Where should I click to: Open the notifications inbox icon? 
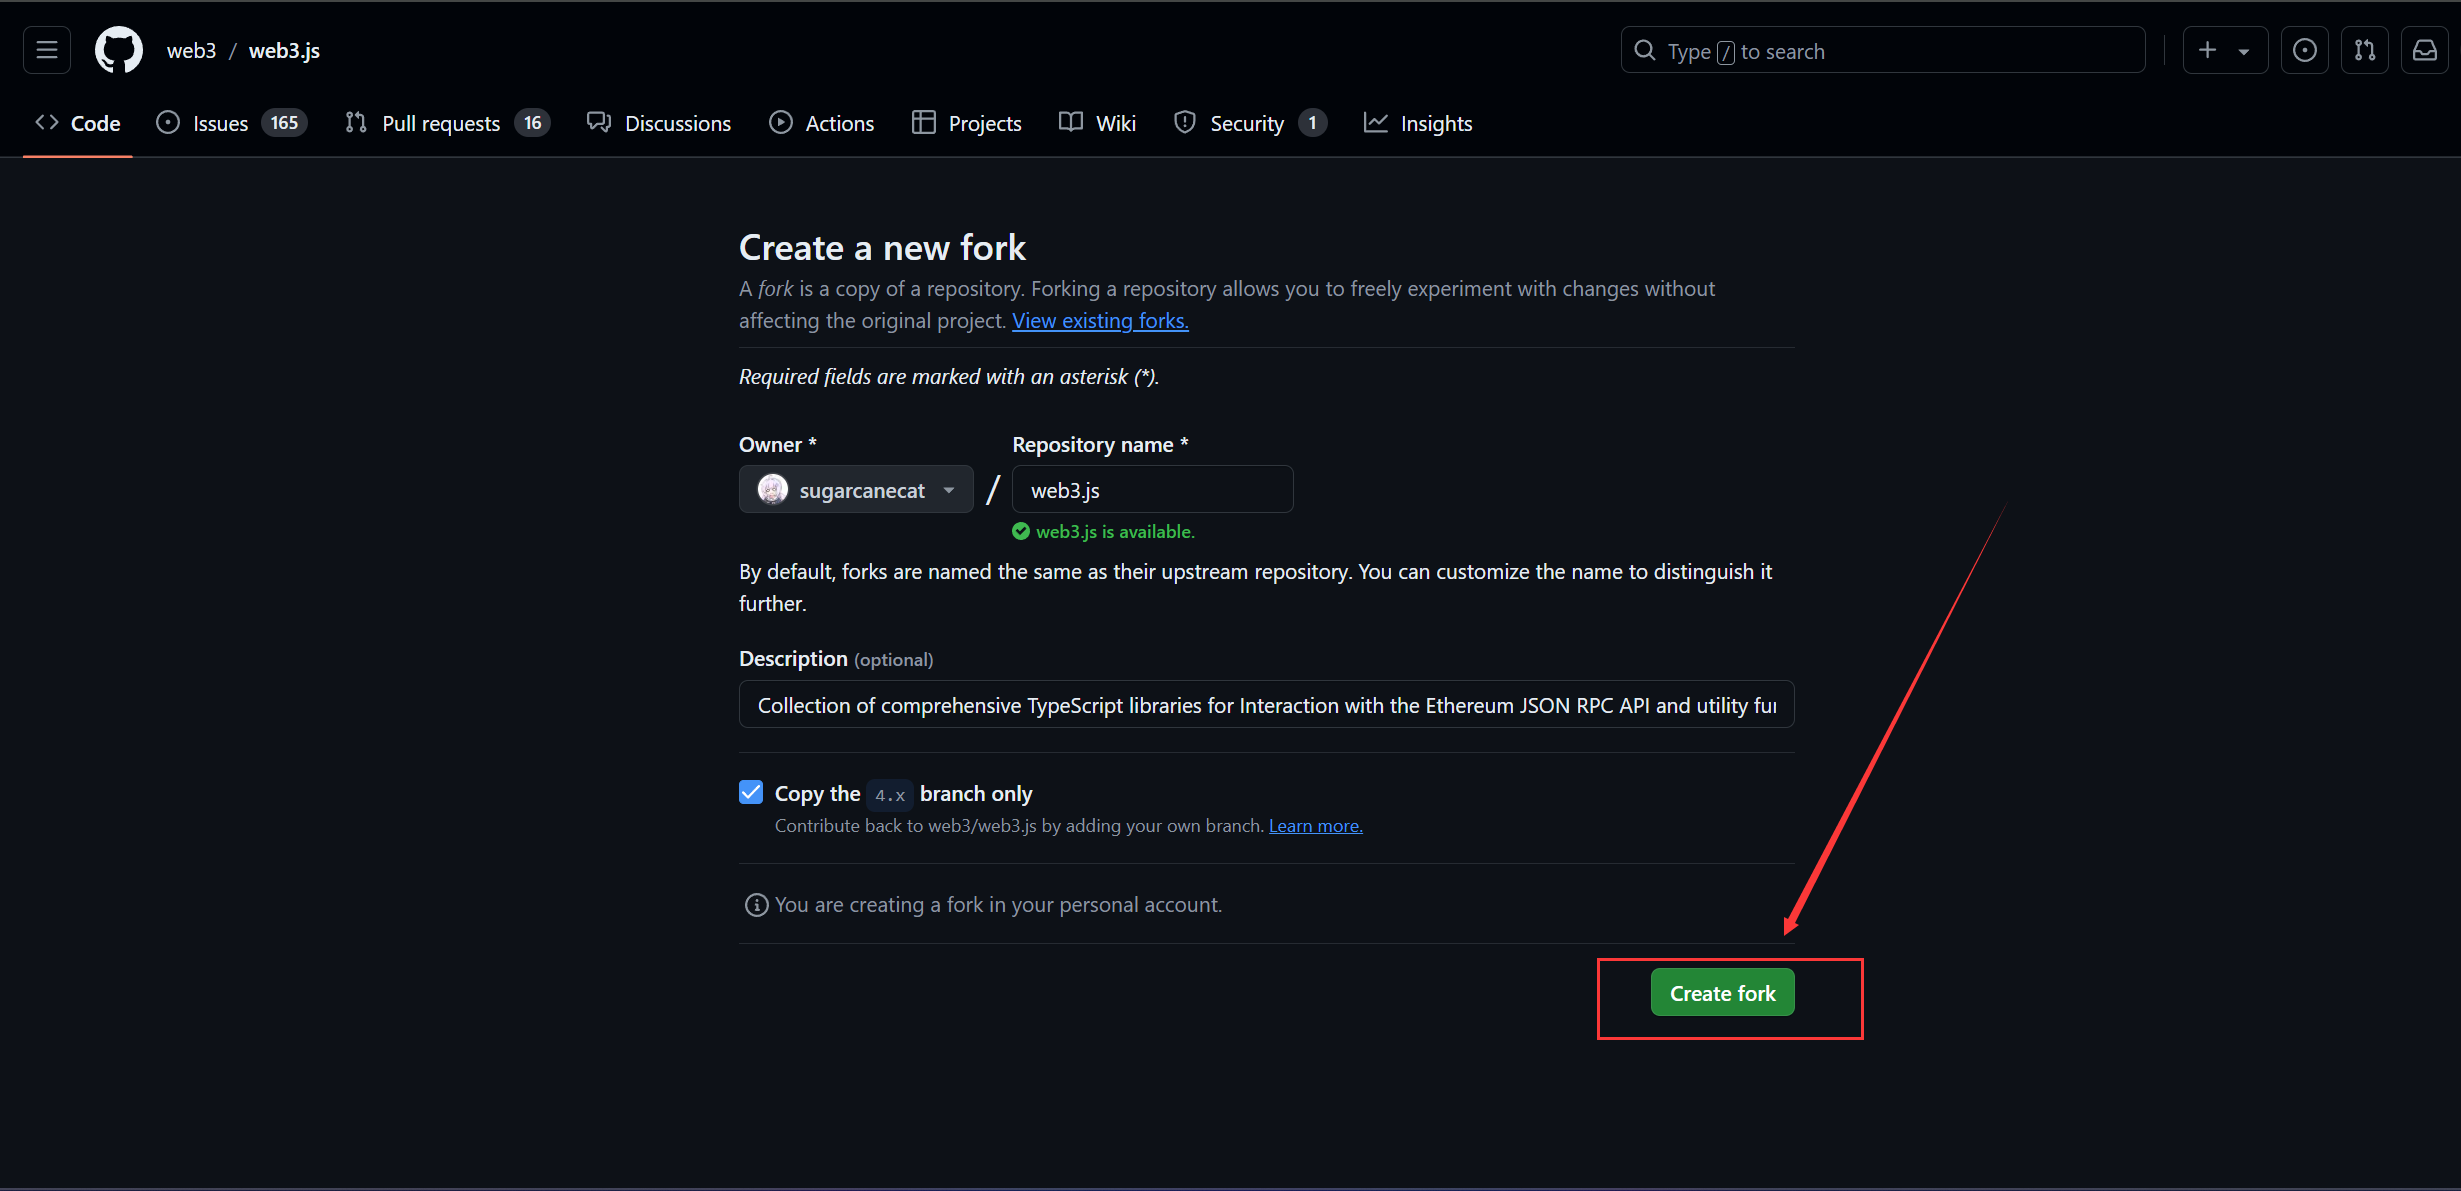pyautogui.click(x=2424, y=50)
